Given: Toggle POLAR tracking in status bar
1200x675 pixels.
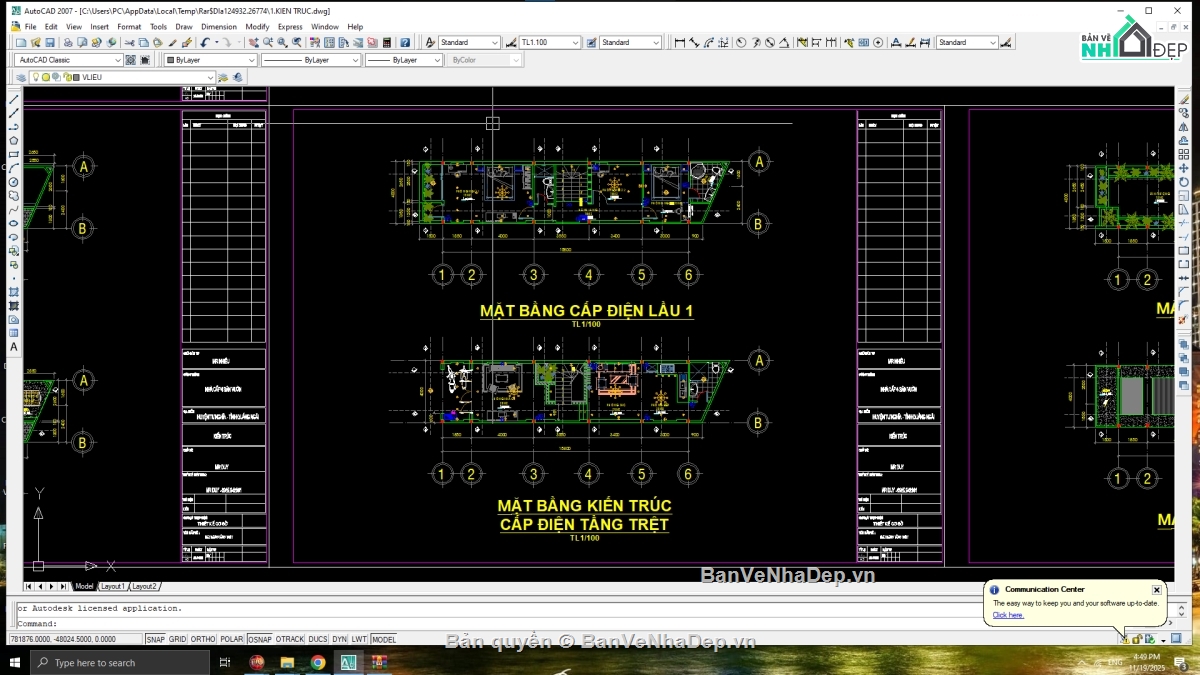Looking at the screenshot, I should (x=232, y=639).
